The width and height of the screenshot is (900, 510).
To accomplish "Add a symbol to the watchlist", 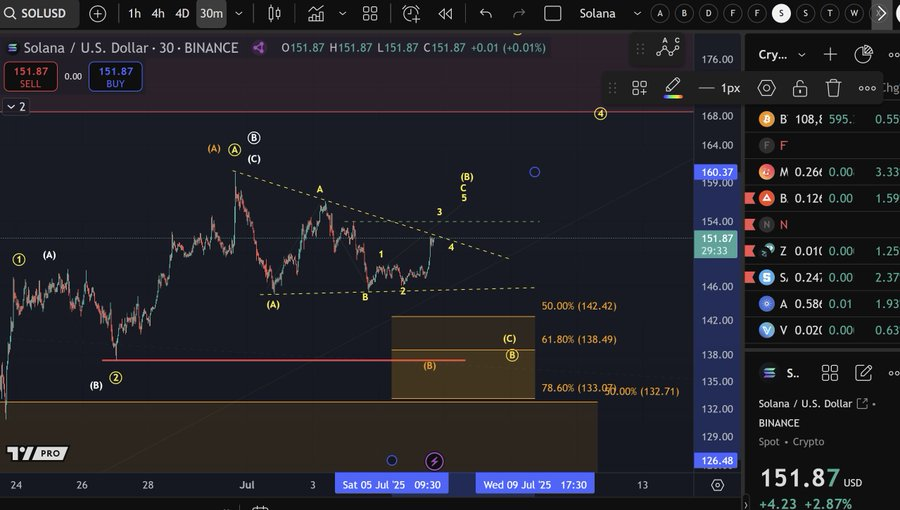I will (830, 54).
